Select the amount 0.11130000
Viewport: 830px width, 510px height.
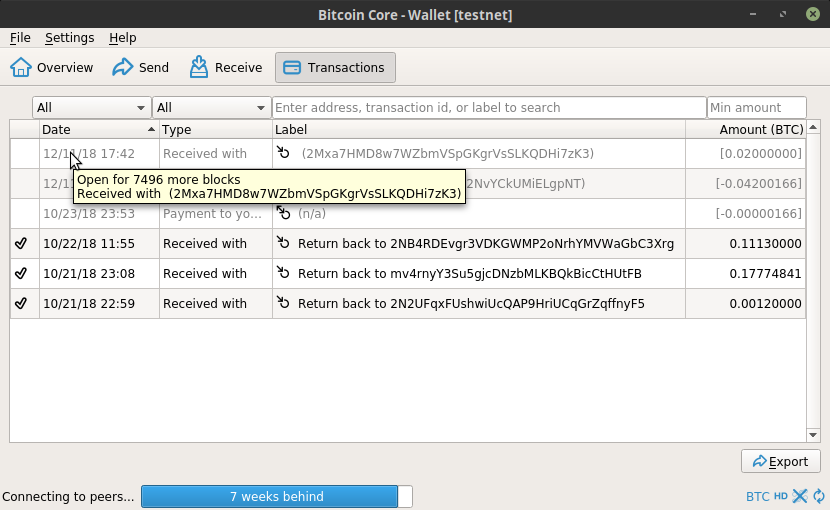(765, 244)
